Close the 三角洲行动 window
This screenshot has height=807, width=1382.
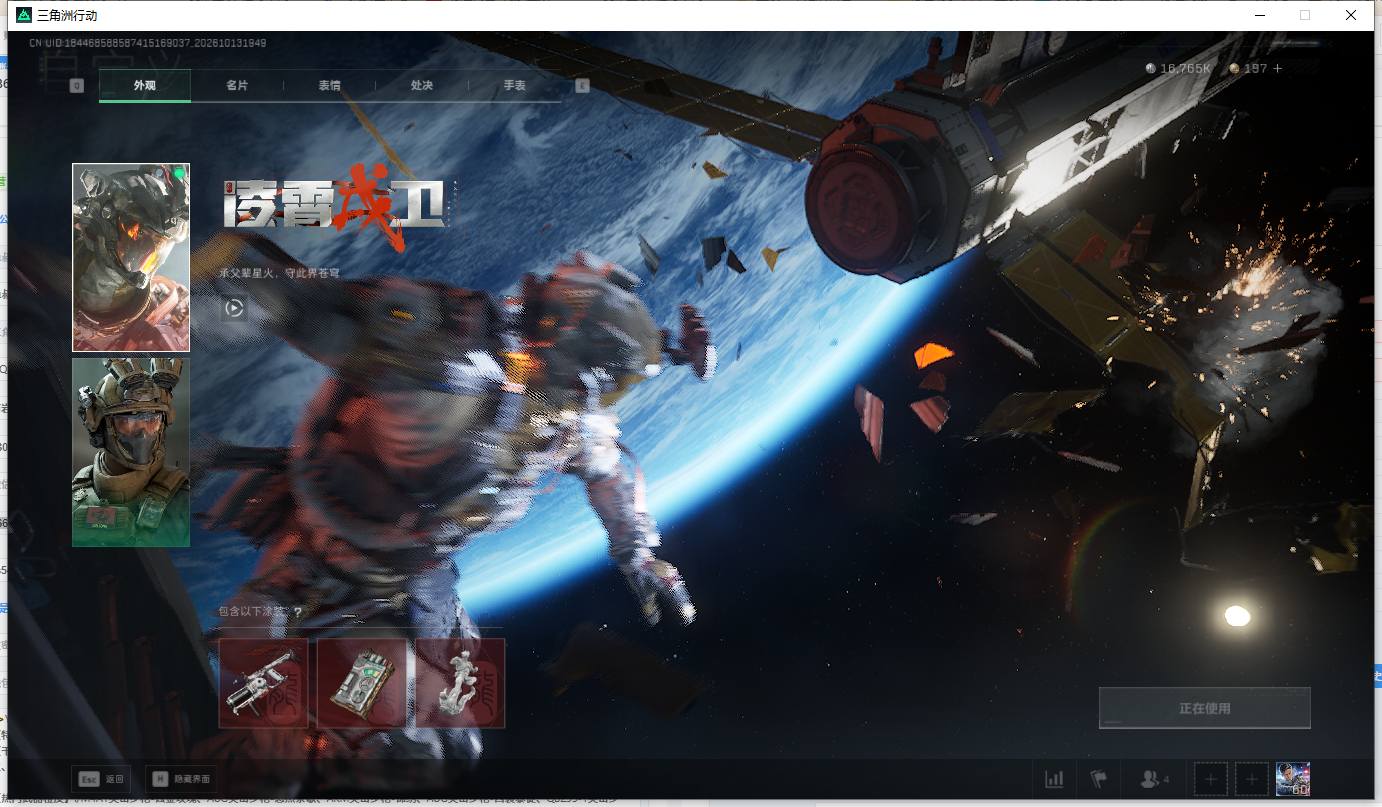pos(1351,15)
